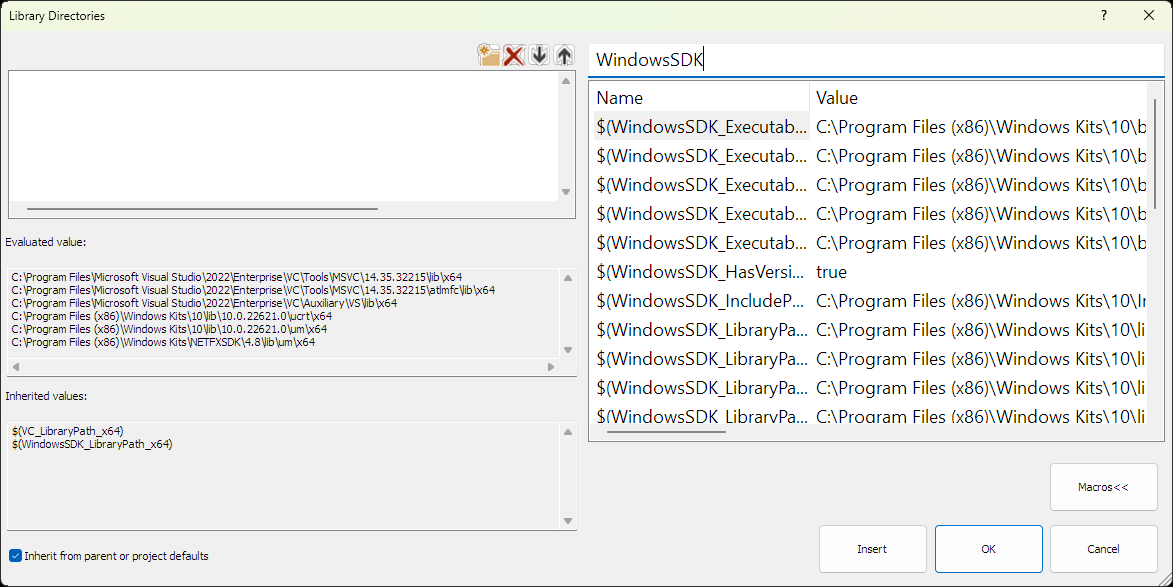Toggle Inherit from parent or project defaults

pyautogui.click(x=14, y=555)
